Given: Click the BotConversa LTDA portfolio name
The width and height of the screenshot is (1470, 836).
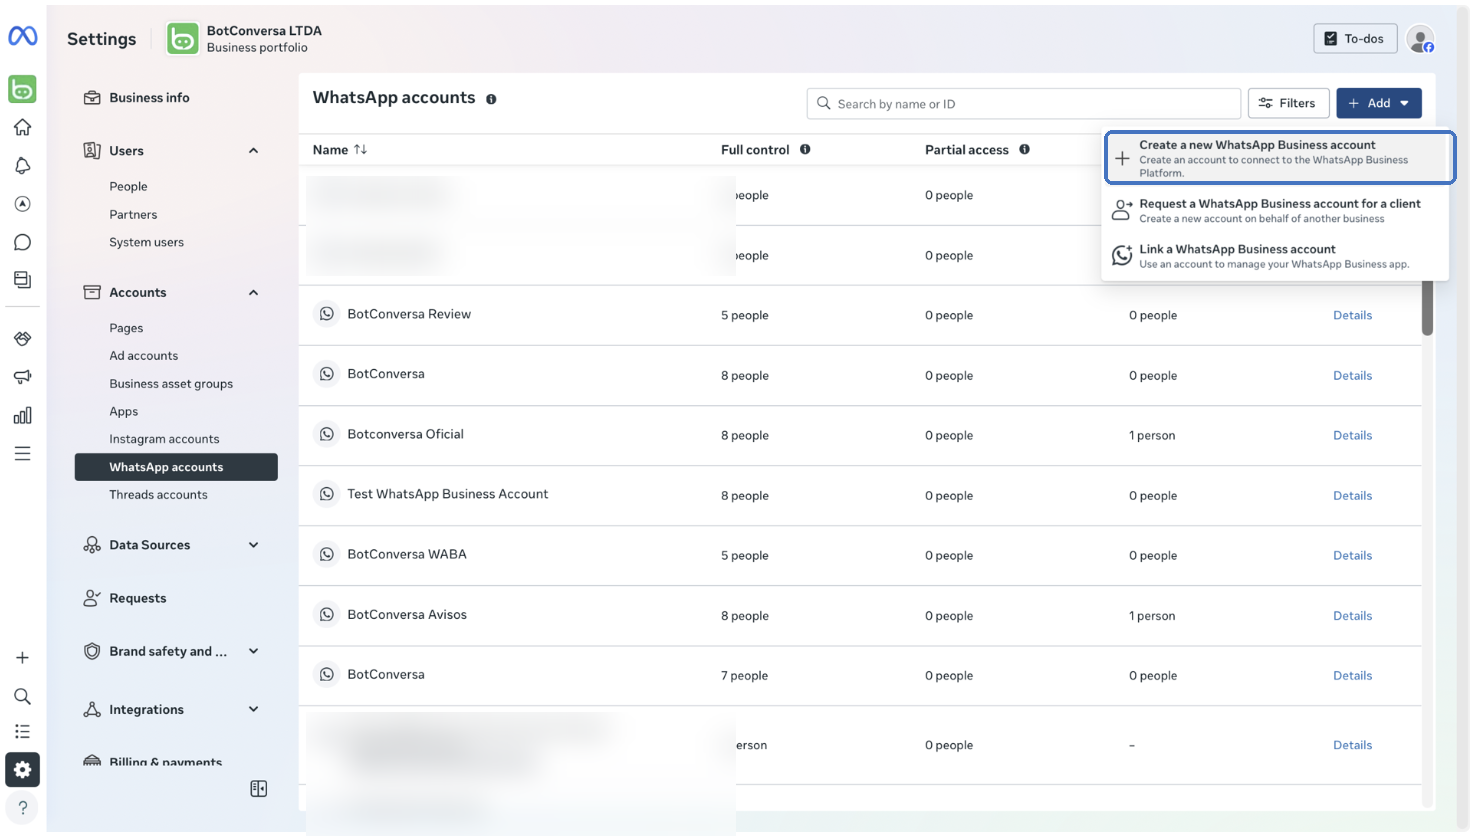Looking at the screenshot, I should click(264, 31).
